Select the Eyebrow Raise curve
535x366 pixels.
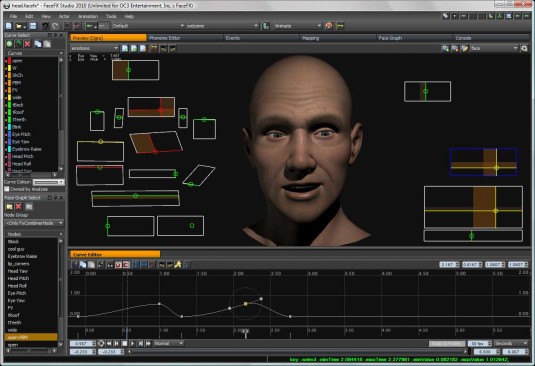click(x=27, y=149)
